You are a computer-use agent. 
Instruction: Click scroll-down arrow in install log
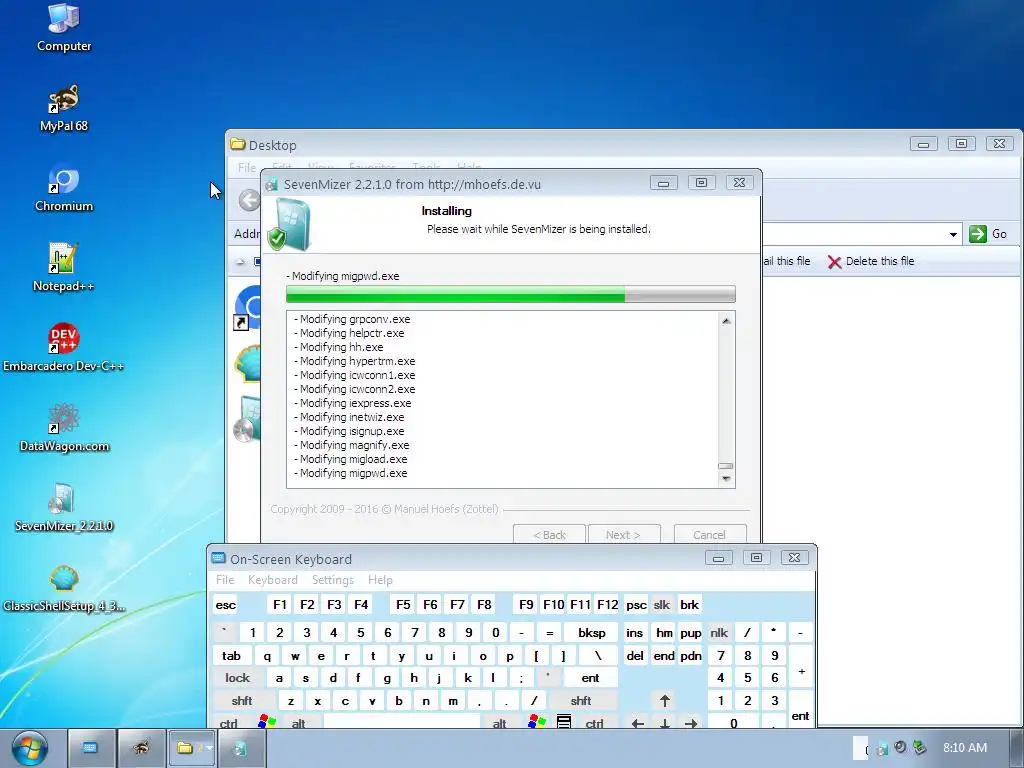tap(726, 479)
